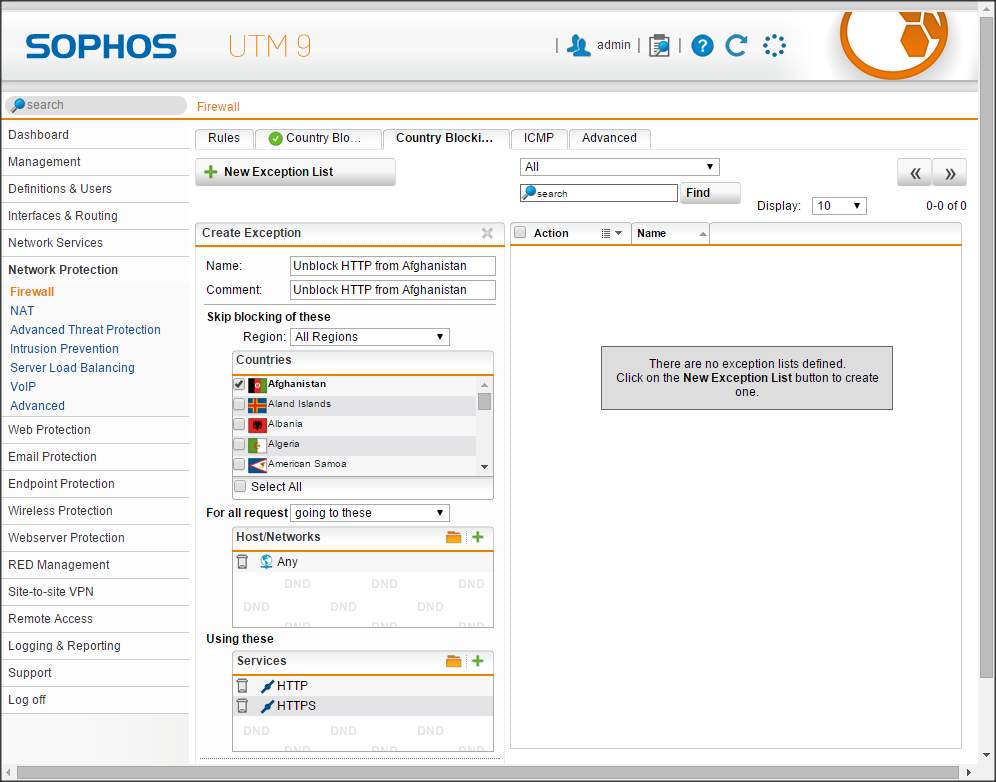Image resolution: width=996 pixels, height=782 pixels.
Task: Close the Create Exception panel
Action: [487, 233]
